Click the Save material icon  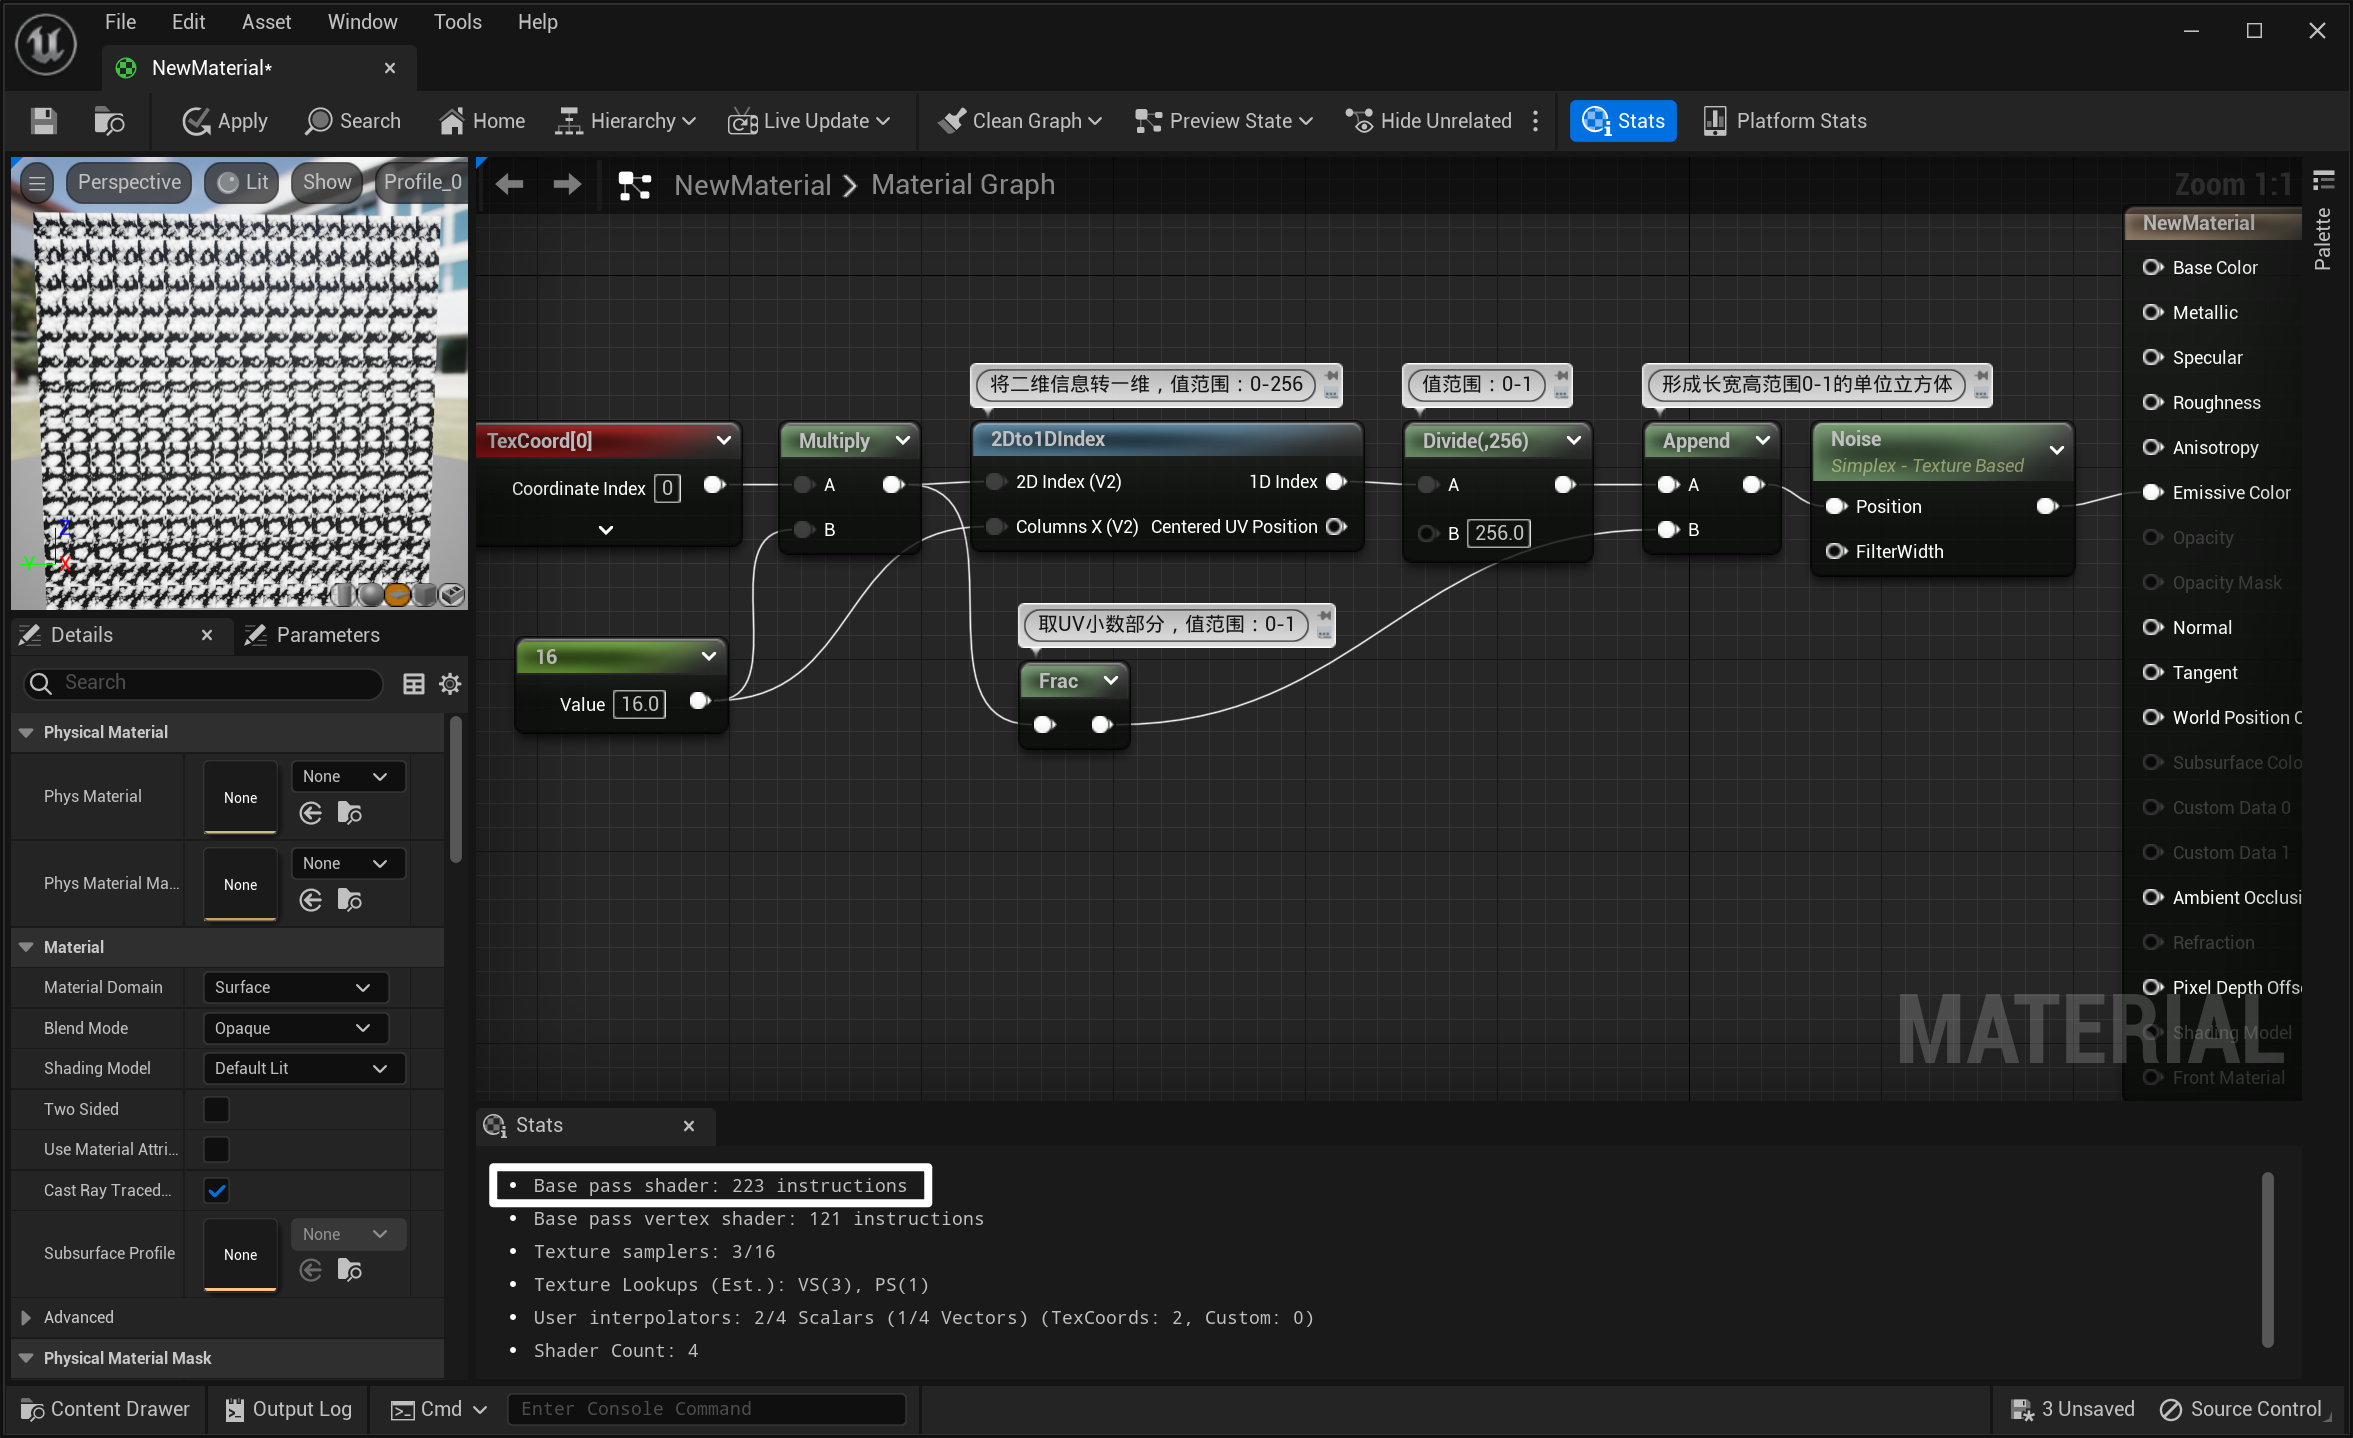pyautogui.click(x=43, y=121)
